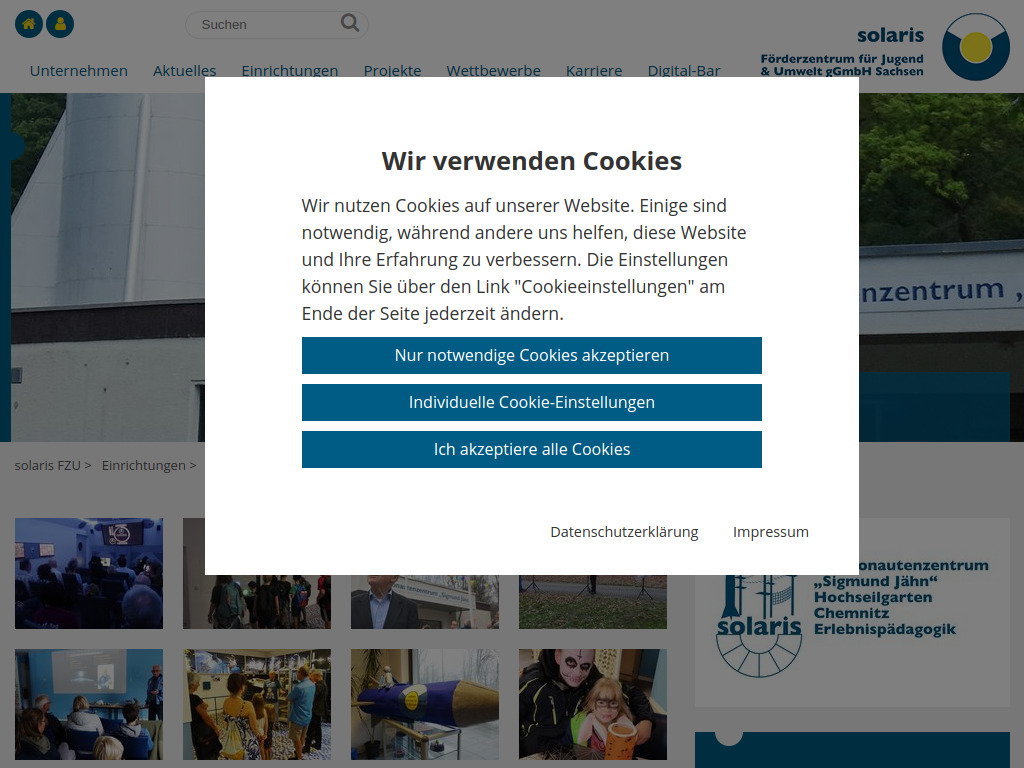
Task: Click the home icon in the top-left corner
Action: coord(29,24)
